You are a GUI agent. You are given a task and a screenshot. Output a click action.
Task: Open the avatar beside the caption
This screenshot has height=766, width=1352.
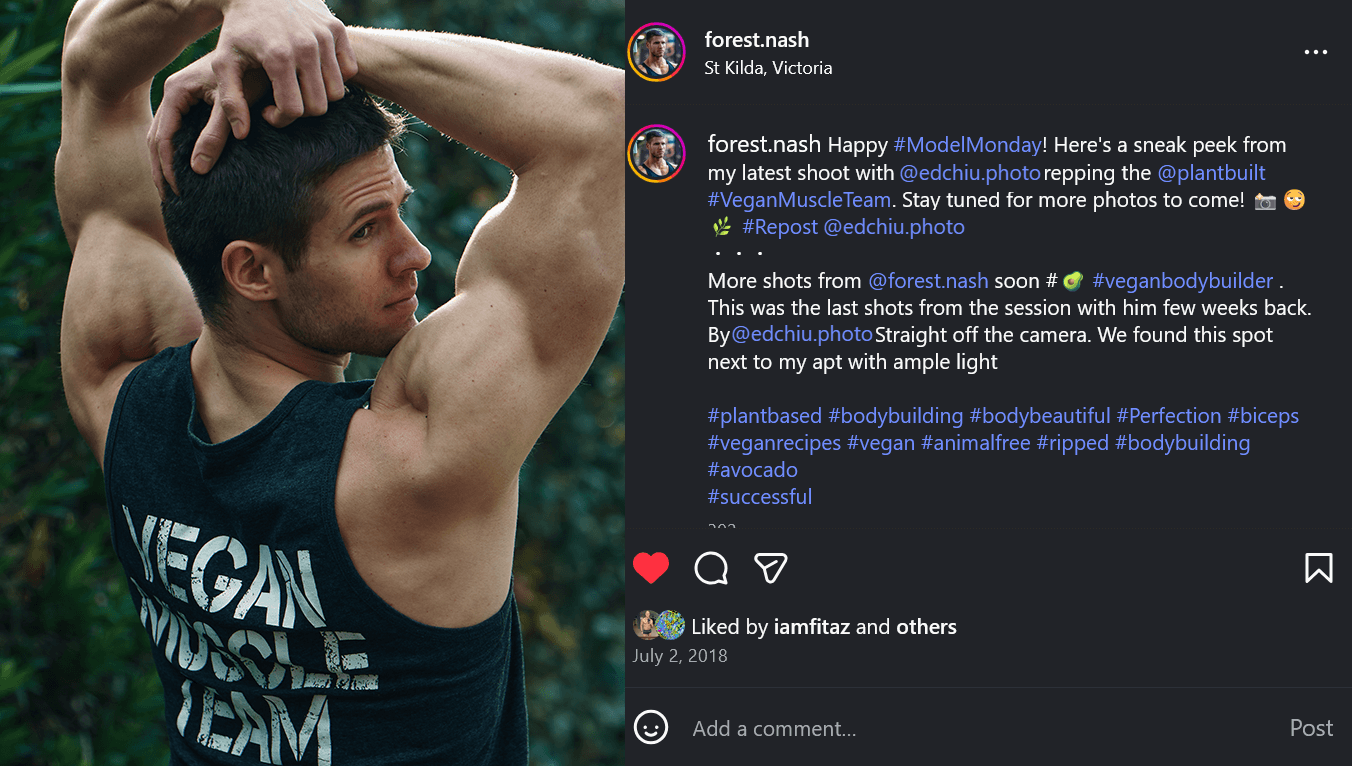pos(656,154)
